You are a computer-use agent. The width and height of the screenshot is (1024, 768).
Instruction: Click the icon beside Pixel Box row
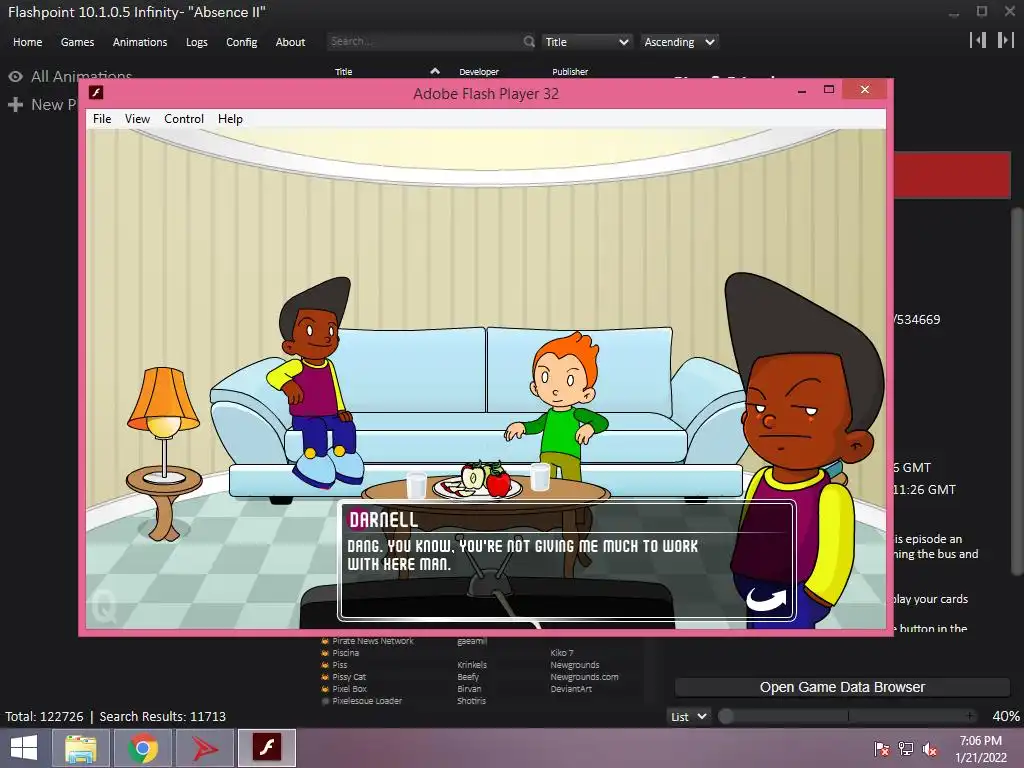(325, 689)
